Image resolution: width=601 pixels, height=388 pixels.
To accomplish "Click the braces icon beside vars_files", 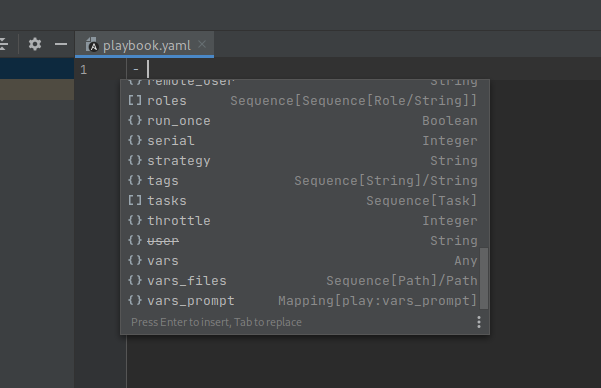I will [135, 280].
